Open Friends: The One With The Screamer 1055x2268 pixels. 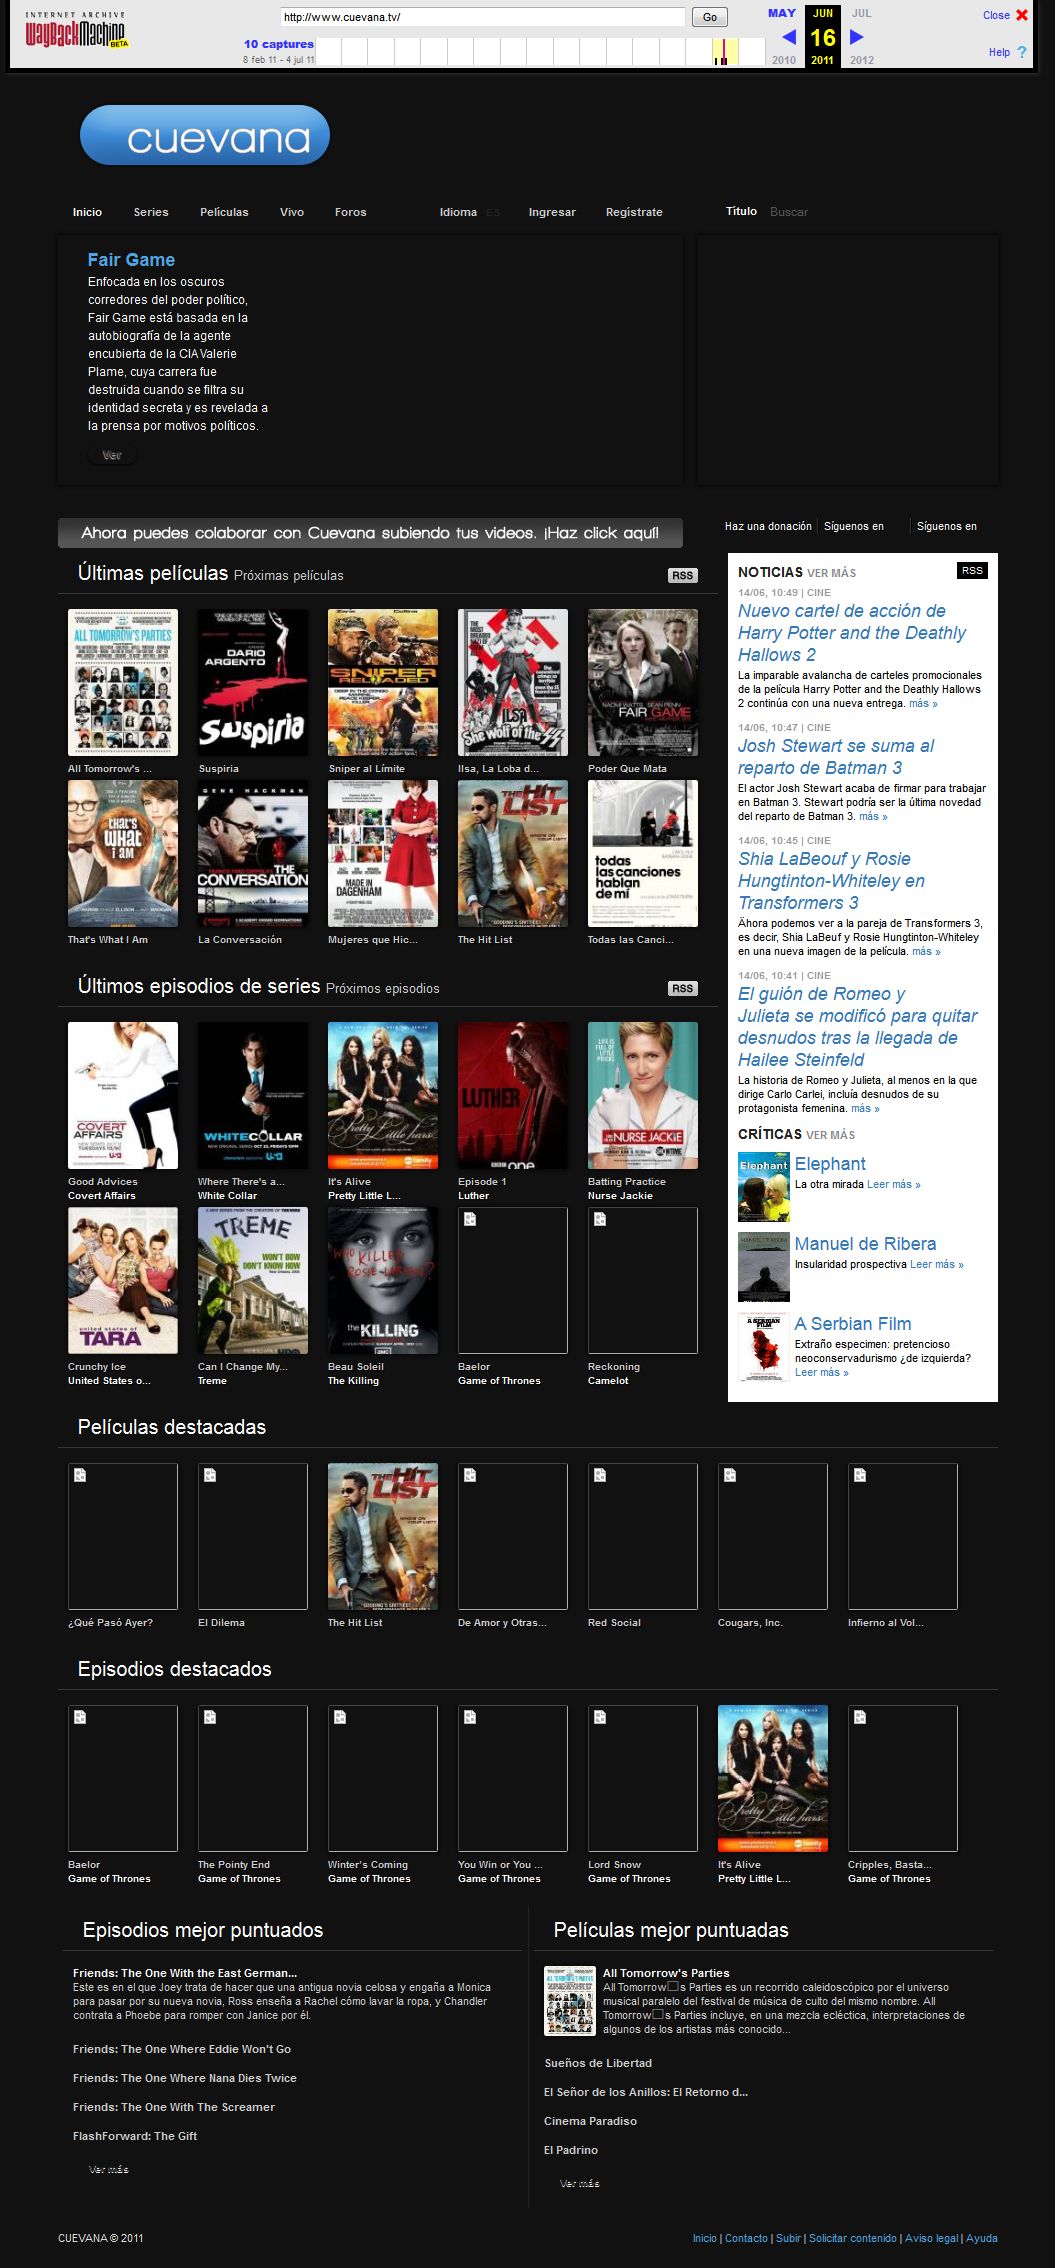click(174, 2107)
